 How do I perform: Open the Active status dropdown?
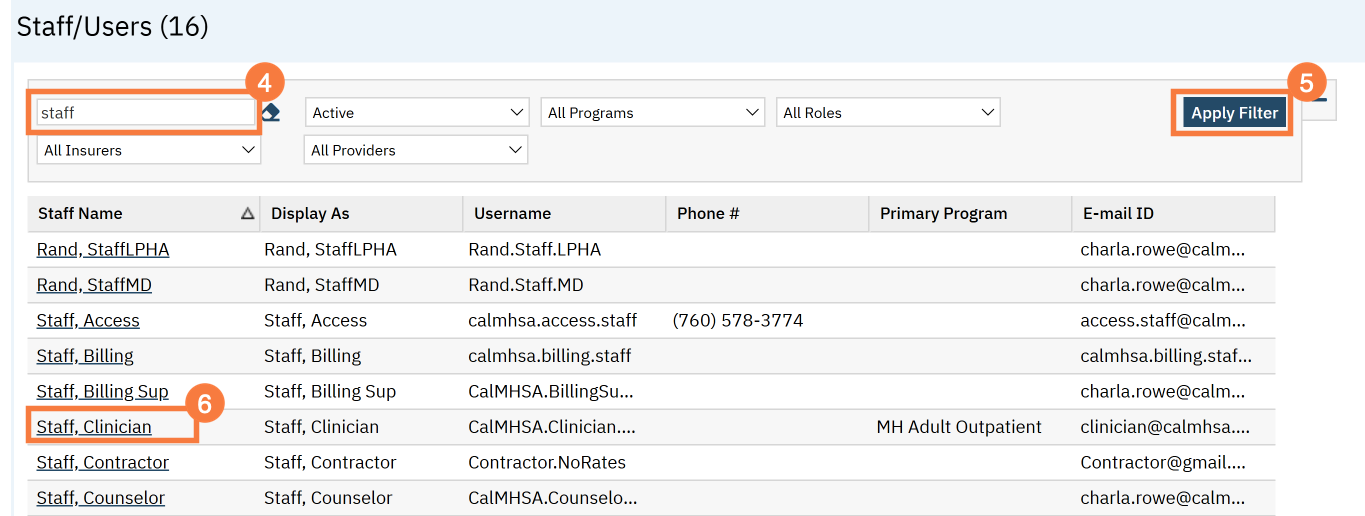[x=416, y=113]
